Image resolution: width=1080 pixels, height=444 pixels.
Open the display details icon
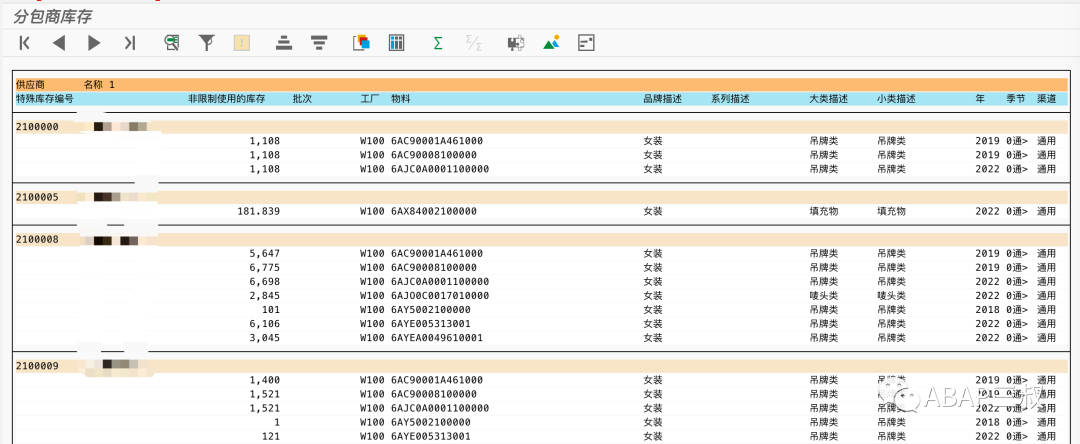click(x=172, y=43)
